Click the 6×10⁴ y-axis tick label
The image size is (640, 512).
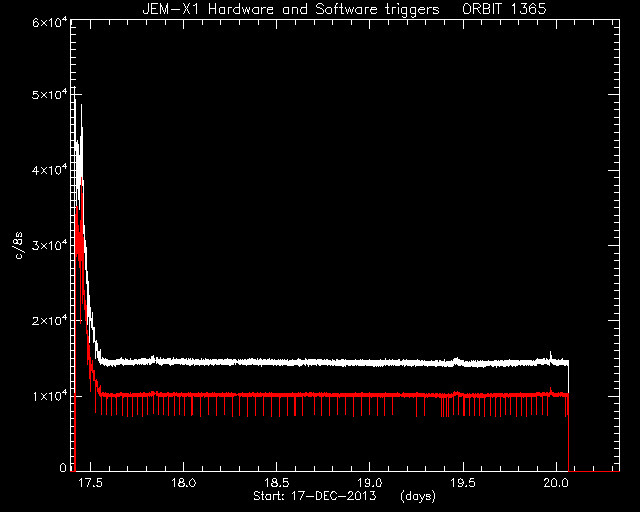[50, 23]
